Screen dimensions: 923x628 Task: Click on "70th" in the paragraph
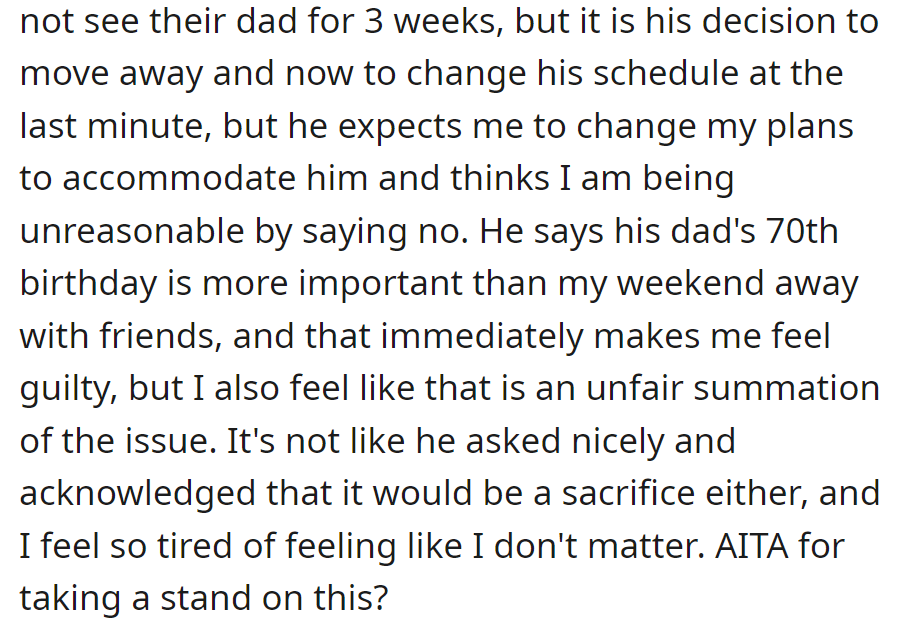[x=799, y=231]
